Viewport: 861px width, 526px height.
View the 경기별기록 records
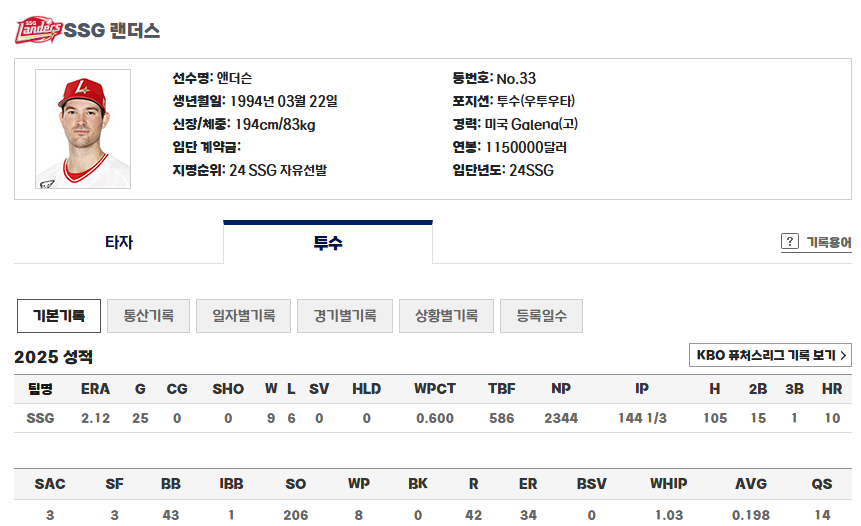[345, 316]
